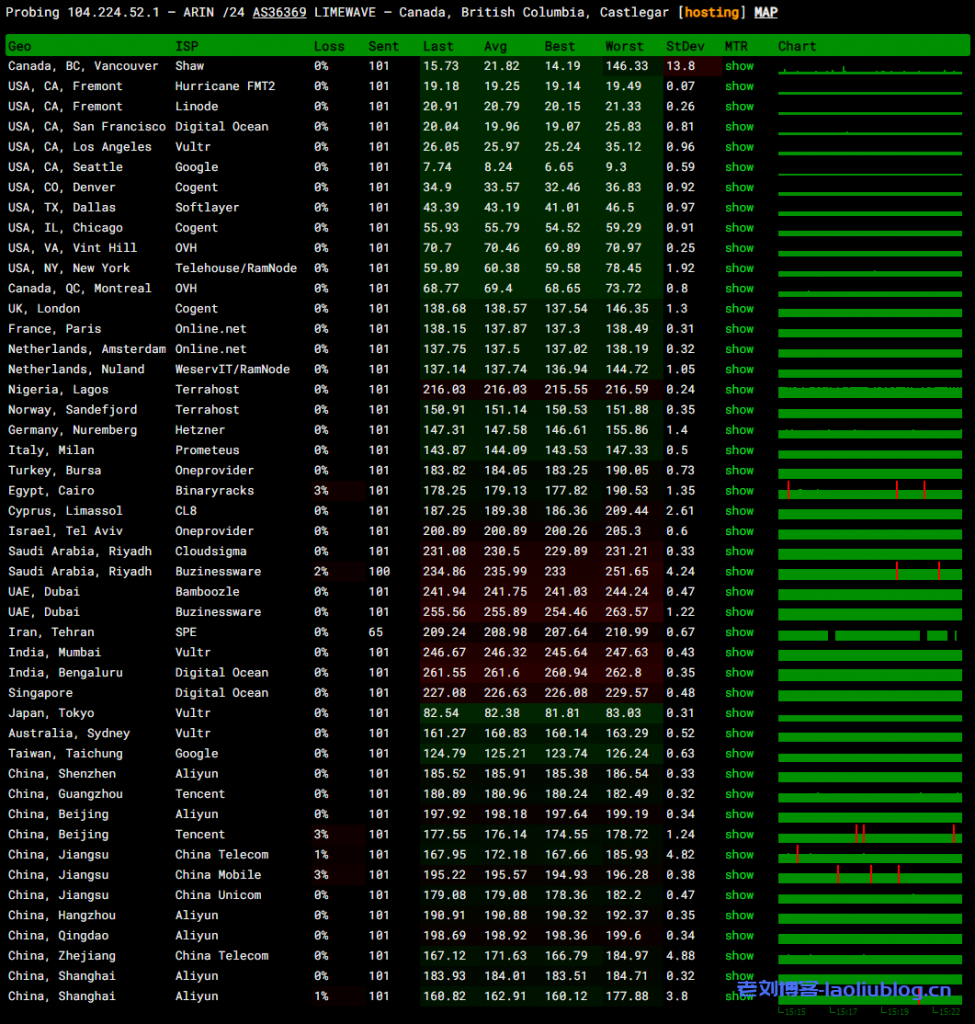Show MTR for Egypt, Cairo Binaryracks

pyautogui.click(x=739, y=491)
